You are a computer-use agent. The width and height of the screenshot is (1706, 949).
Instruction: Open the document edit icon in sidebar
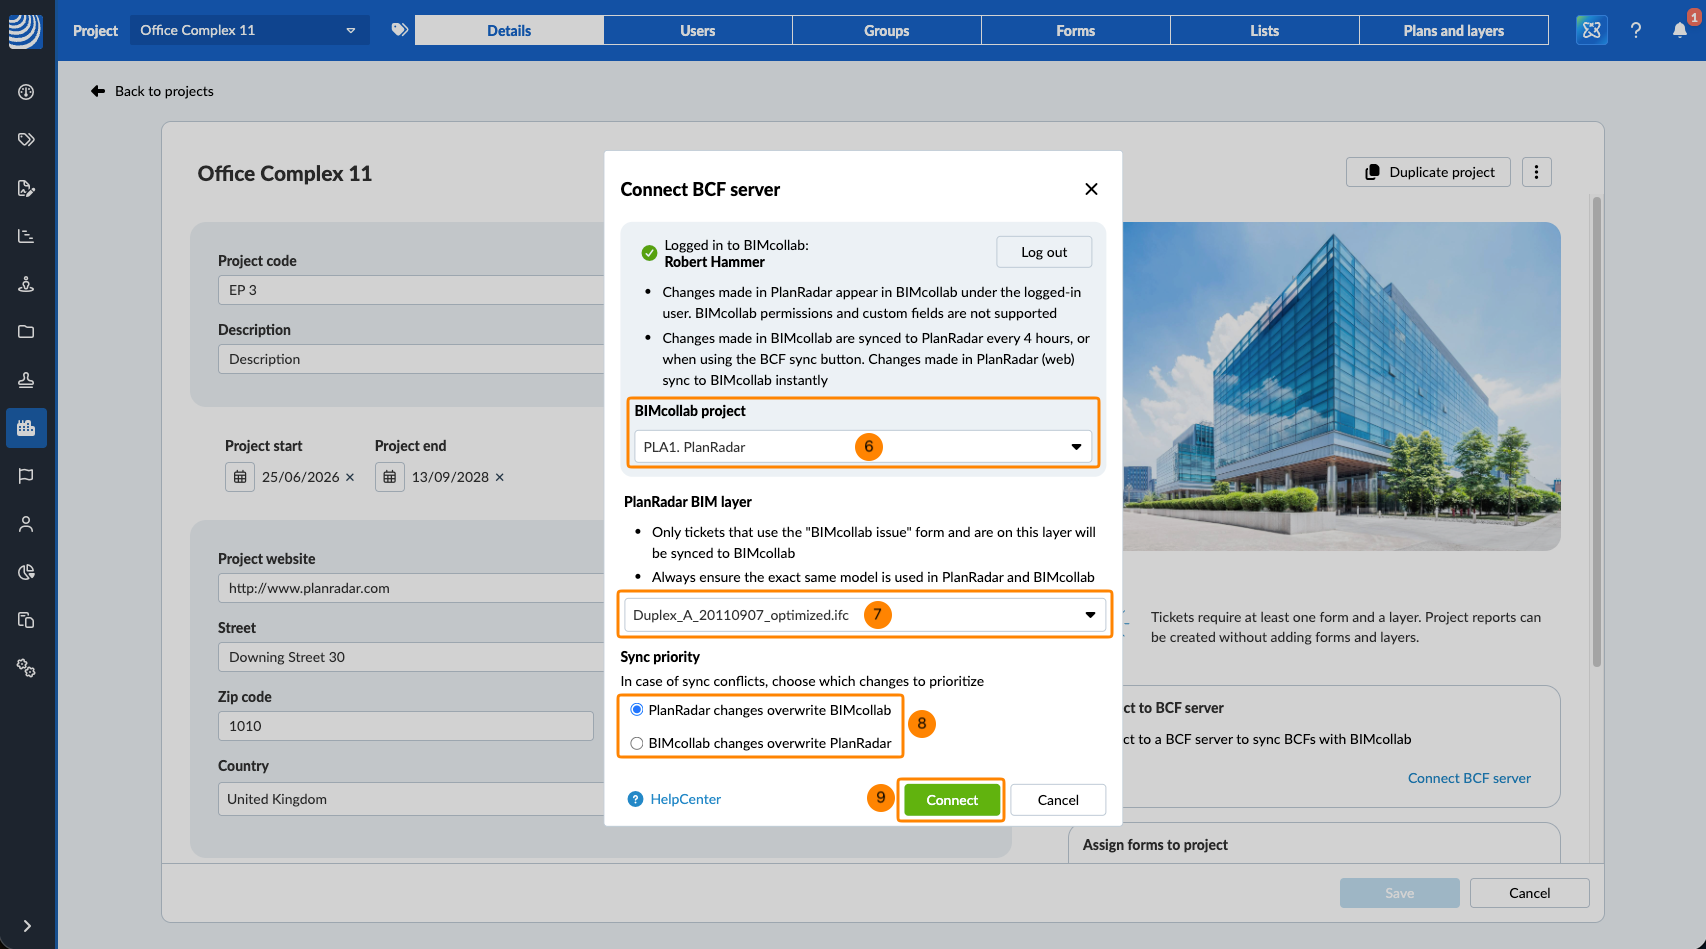(26, 188)
